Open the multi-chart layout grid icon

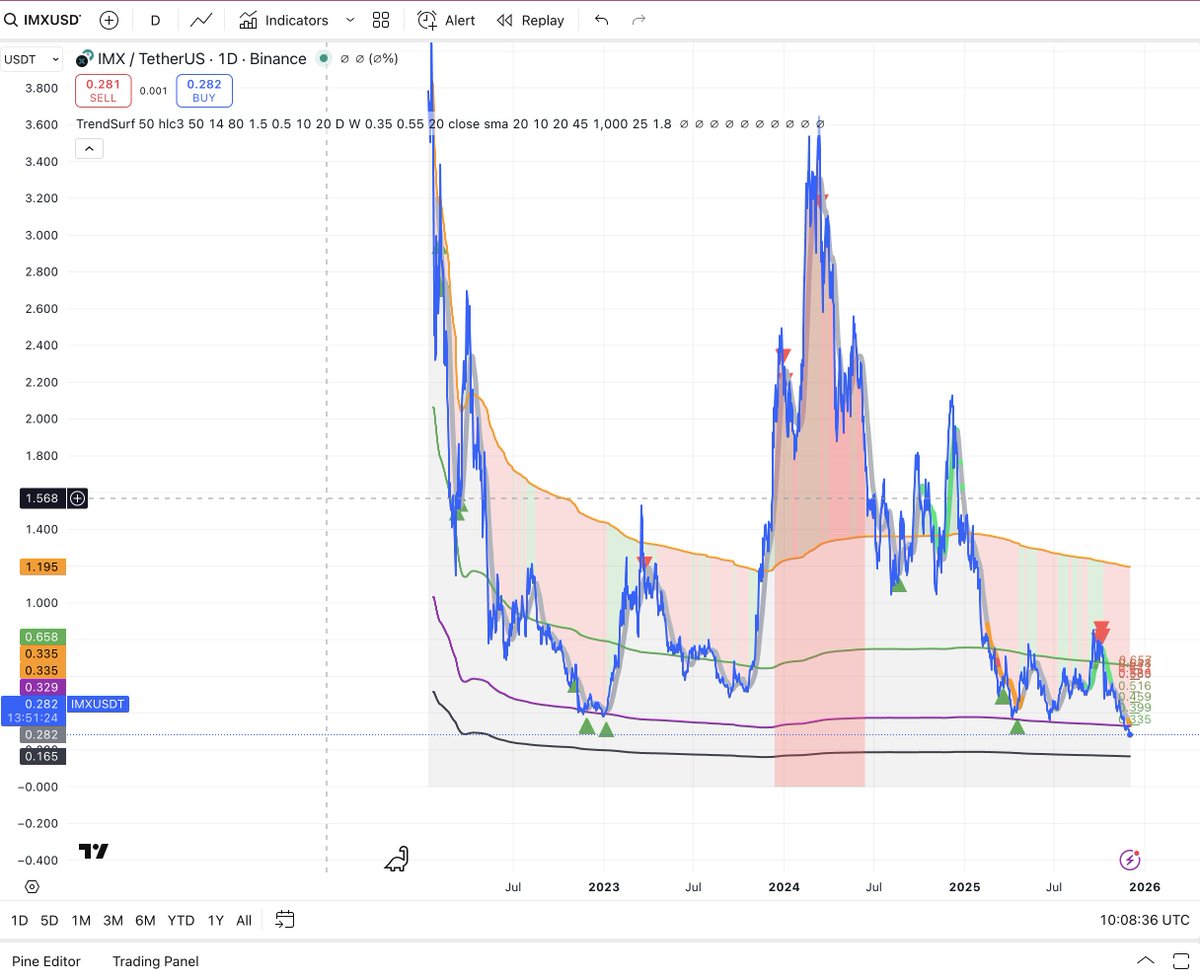pos(380,19)
